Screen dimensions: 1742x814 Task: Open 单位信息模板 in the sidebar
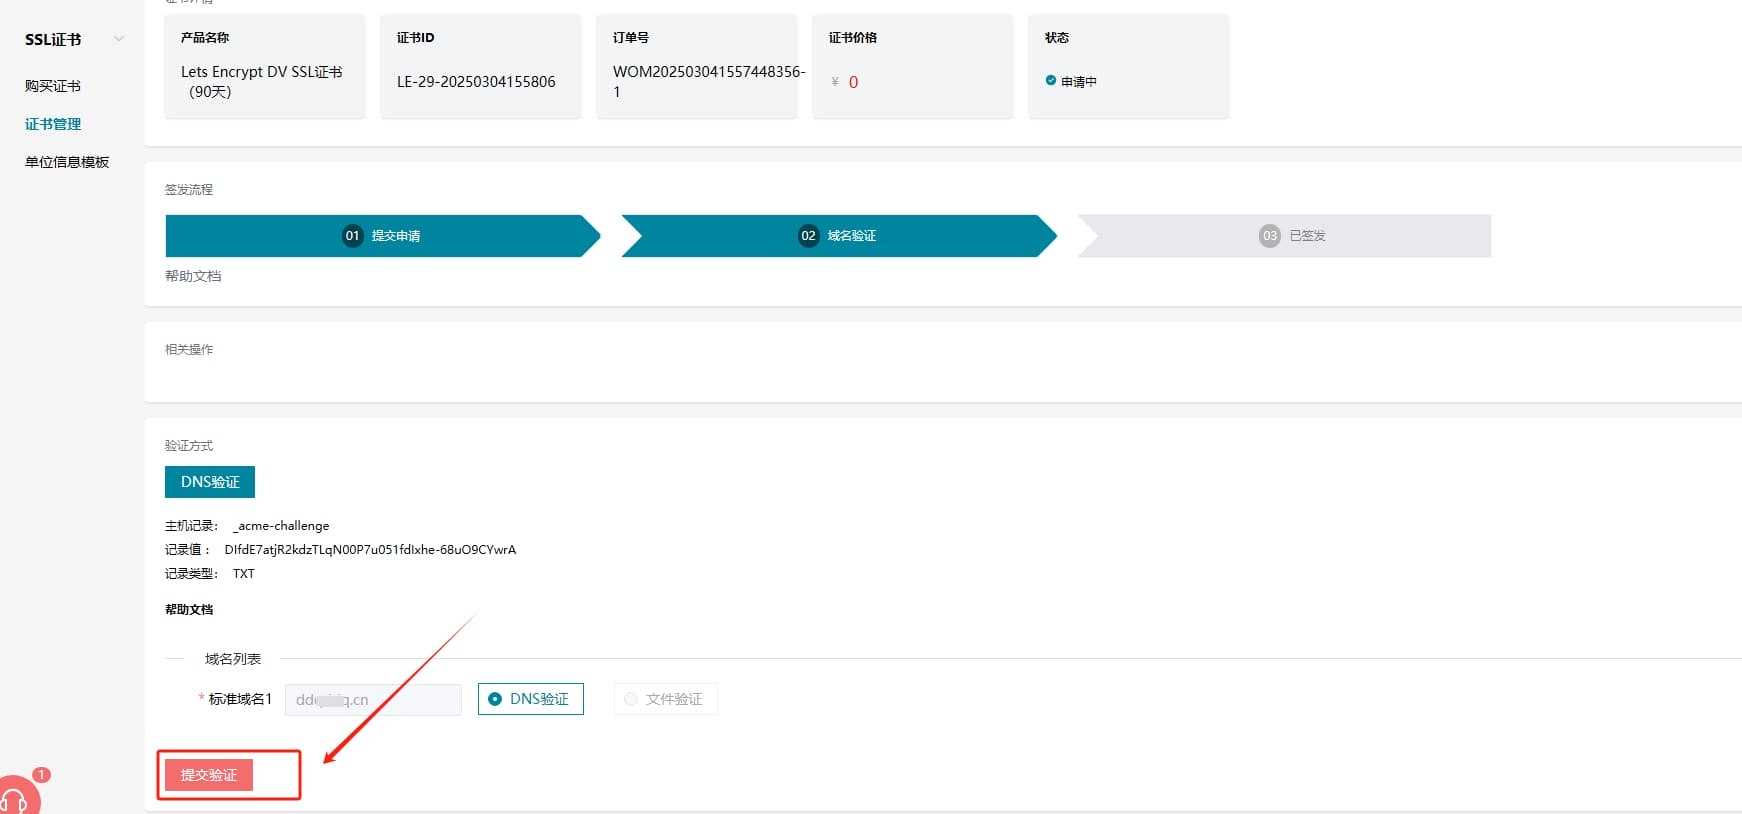[x=67, y=162]
